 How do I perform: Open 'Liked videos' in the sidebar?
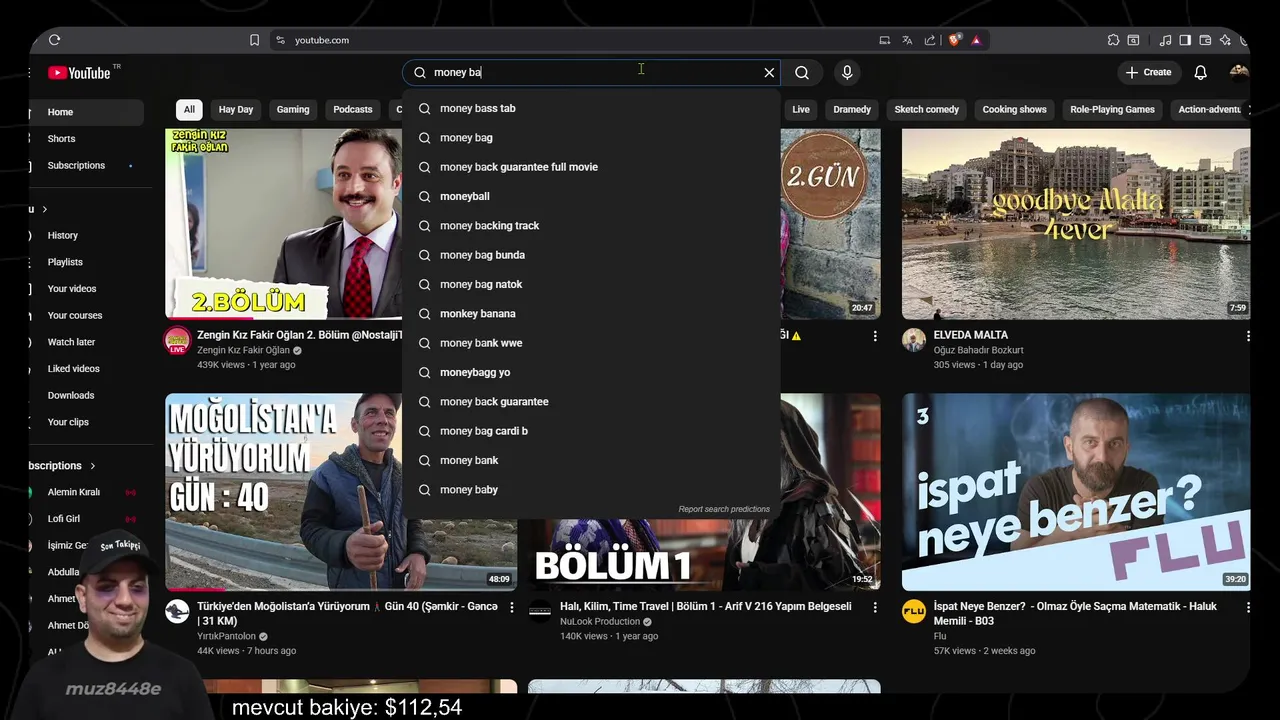click(x=86, y=369)
